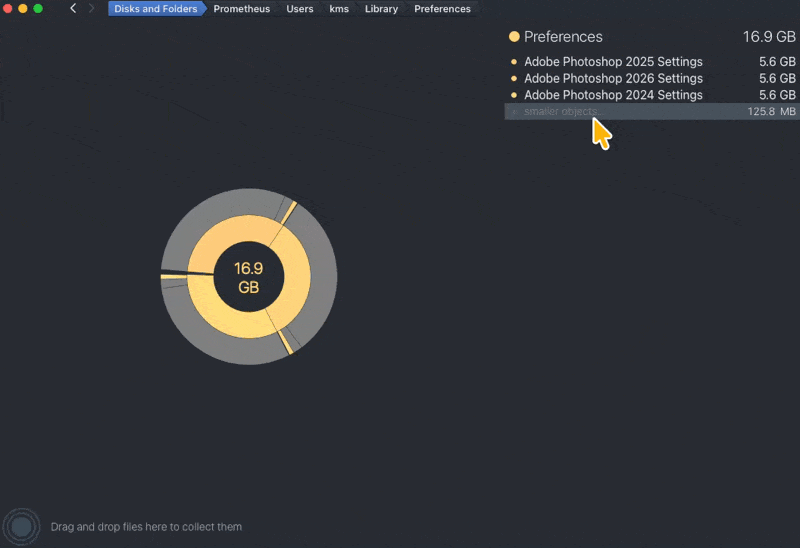
Task: Click the bullet next to Photoshop 2024 Settings
Action: [x=514, y=95]
